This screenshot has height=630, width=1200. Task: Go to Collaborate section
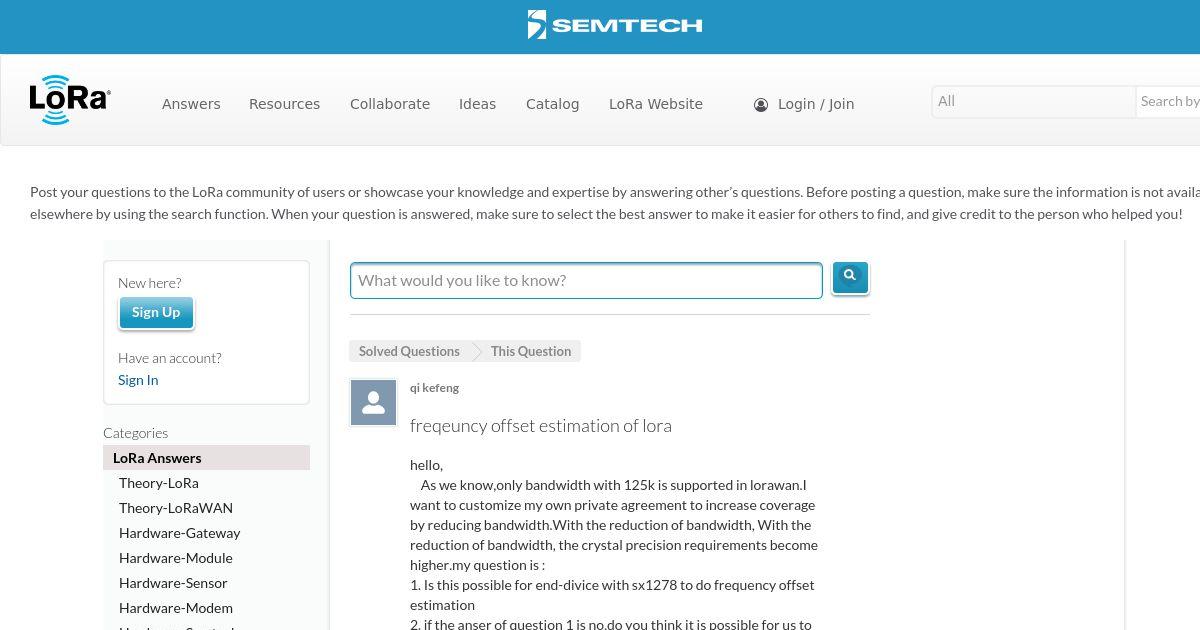(x=390, y=104)
